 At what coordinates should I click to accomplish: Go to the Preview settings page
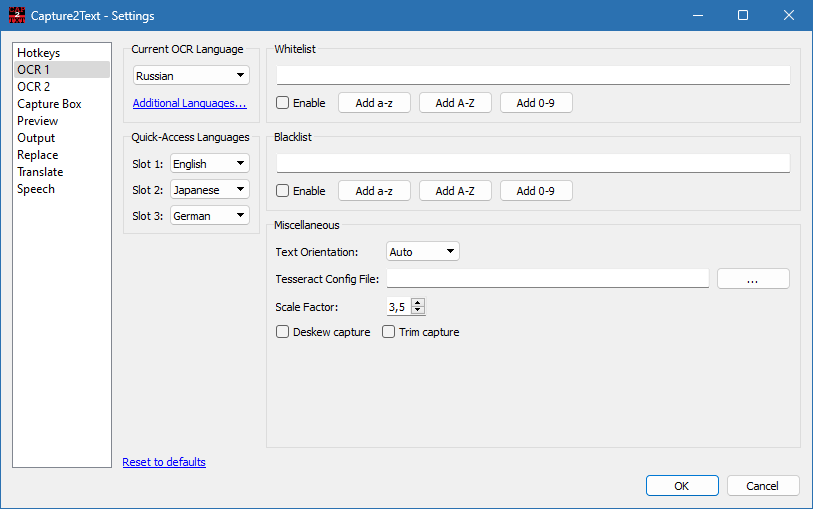62,121
